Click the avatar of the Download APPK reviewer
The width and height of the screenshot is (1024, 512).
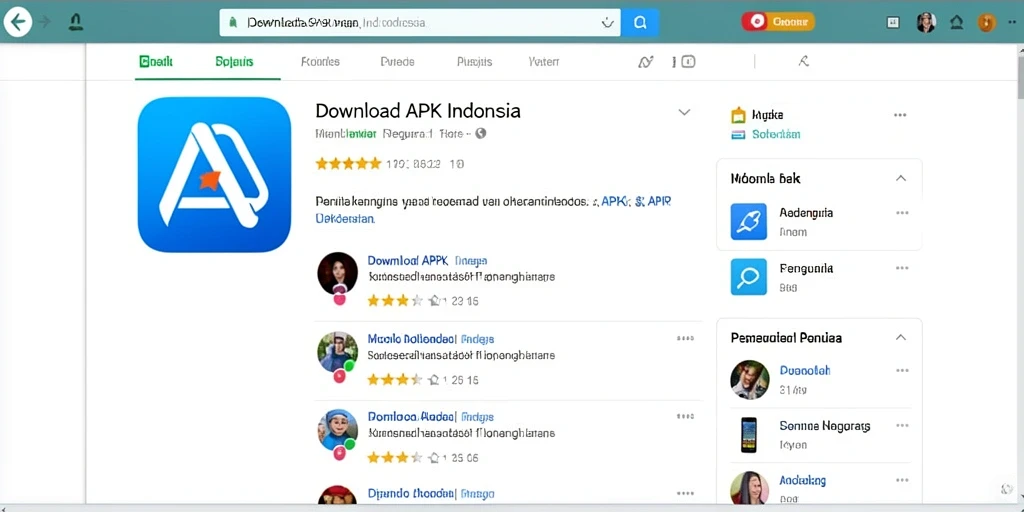[338, 274]
